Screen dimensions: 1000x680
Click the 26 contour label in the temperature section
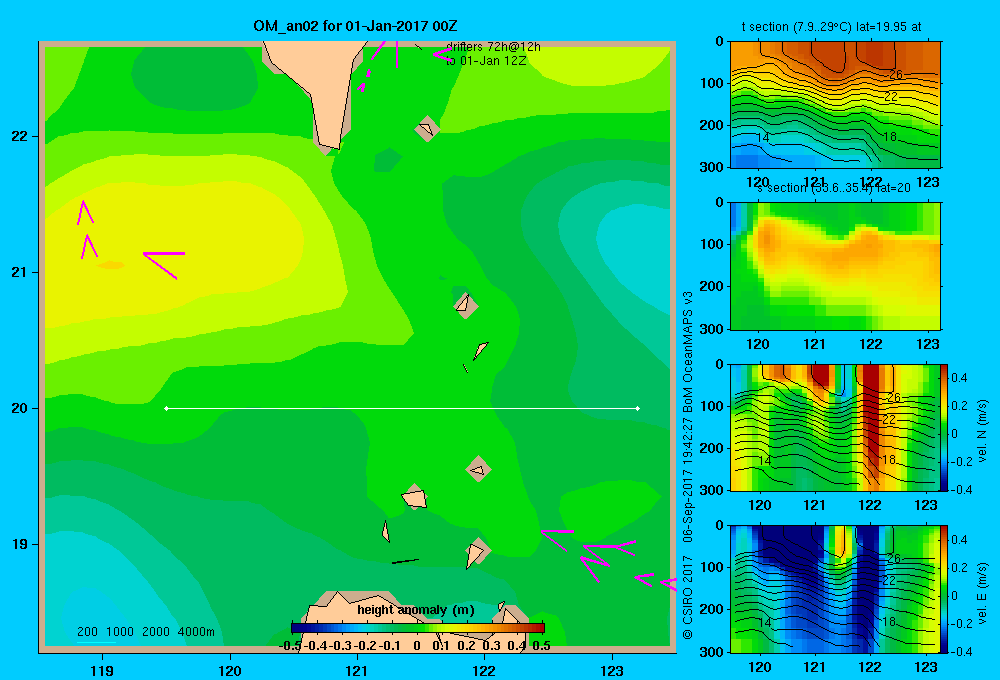896,75
